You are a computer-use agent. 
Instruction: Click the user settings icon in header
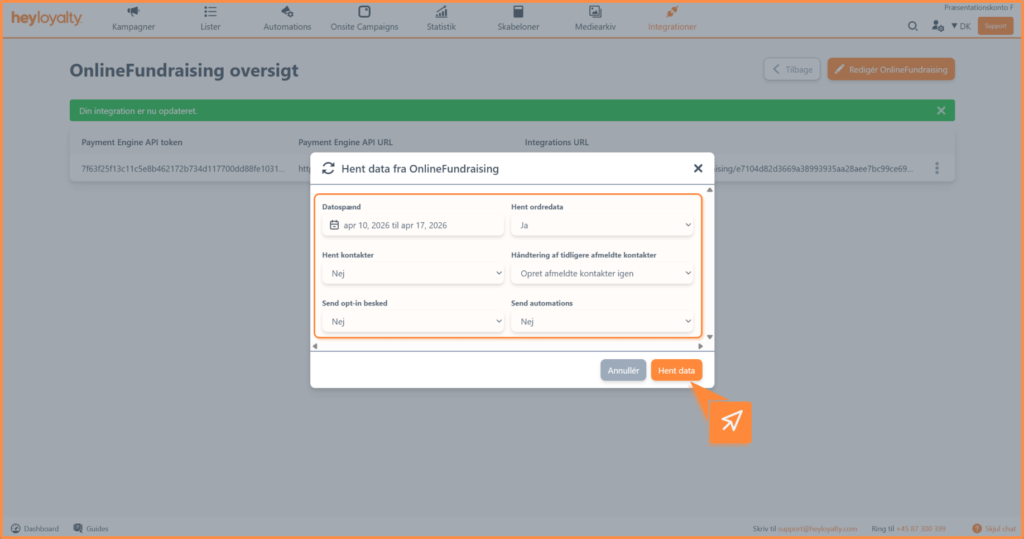point(938,26)
